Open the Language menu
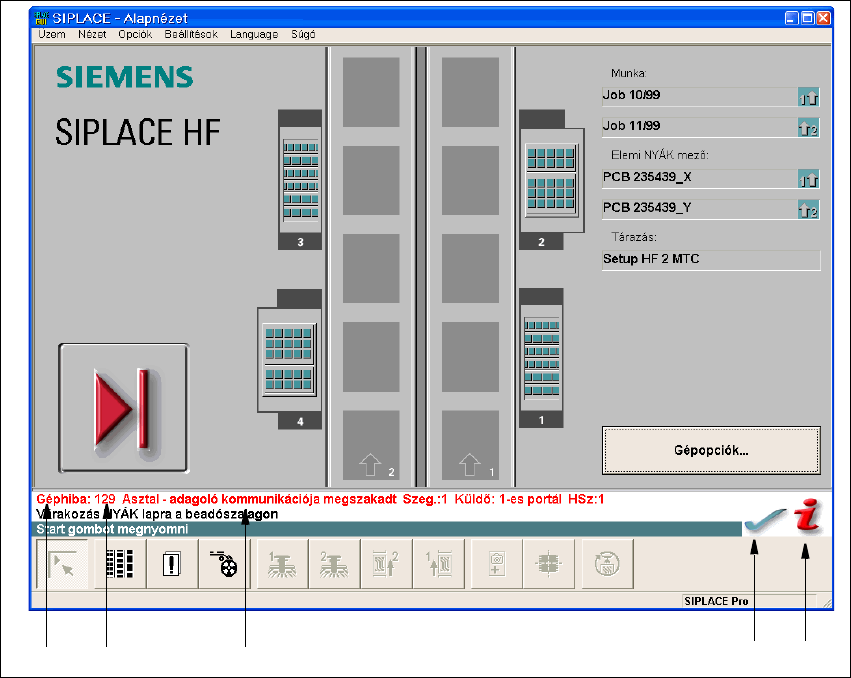The width and height of the screenshot is (851, 678). (254, 34)
